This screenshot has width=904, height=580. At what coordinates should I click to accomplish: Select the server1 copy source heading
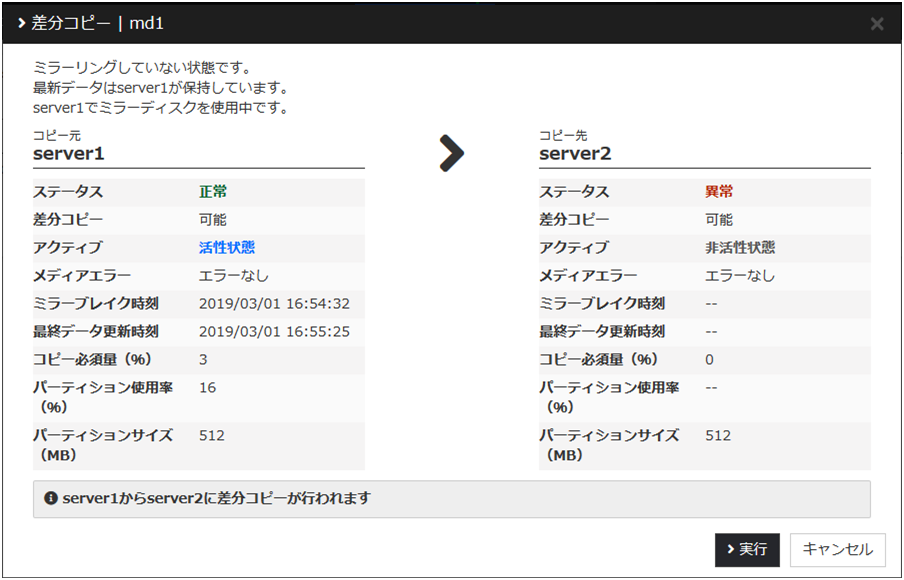coord(69,154)
